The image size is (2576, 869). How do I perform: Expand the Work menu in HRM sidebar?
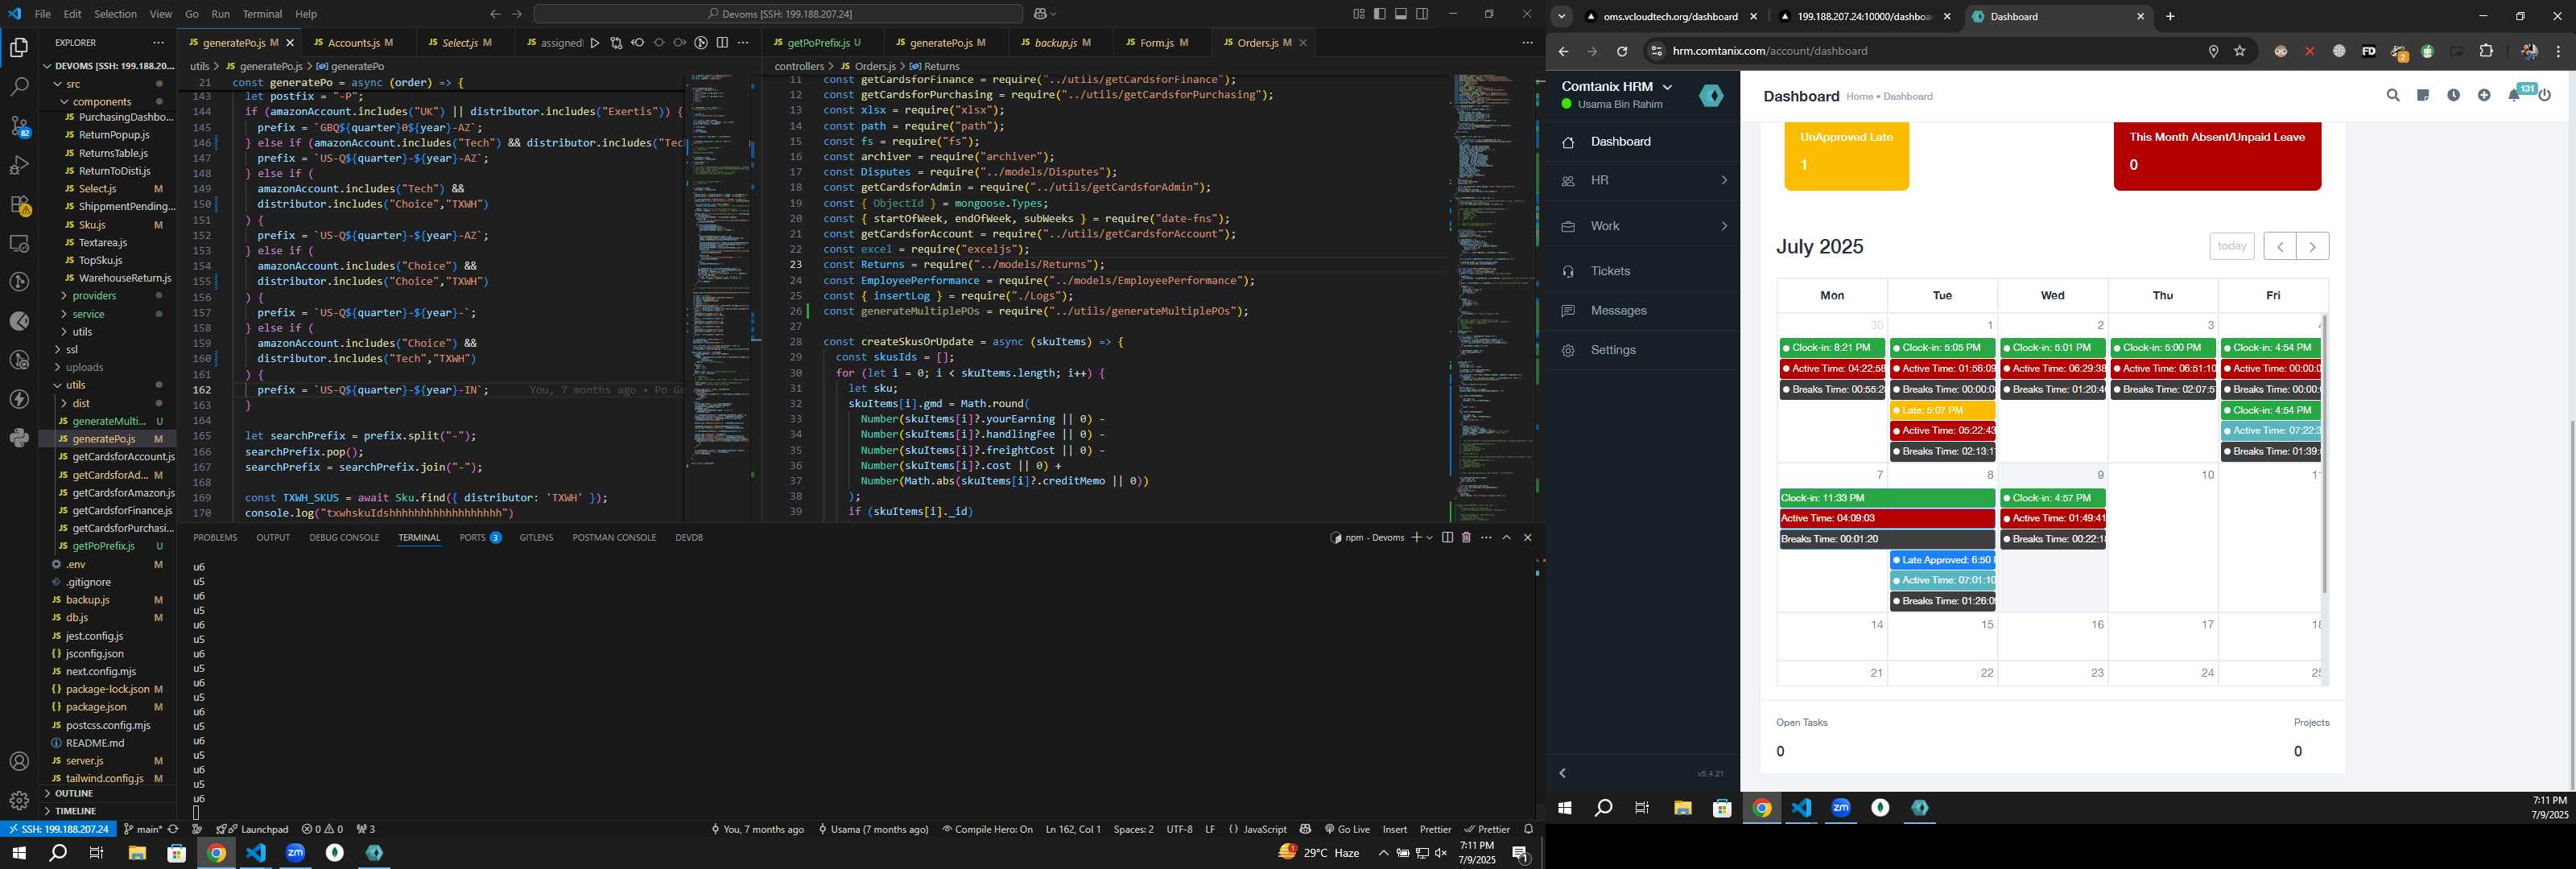(x=1643, y=226)
